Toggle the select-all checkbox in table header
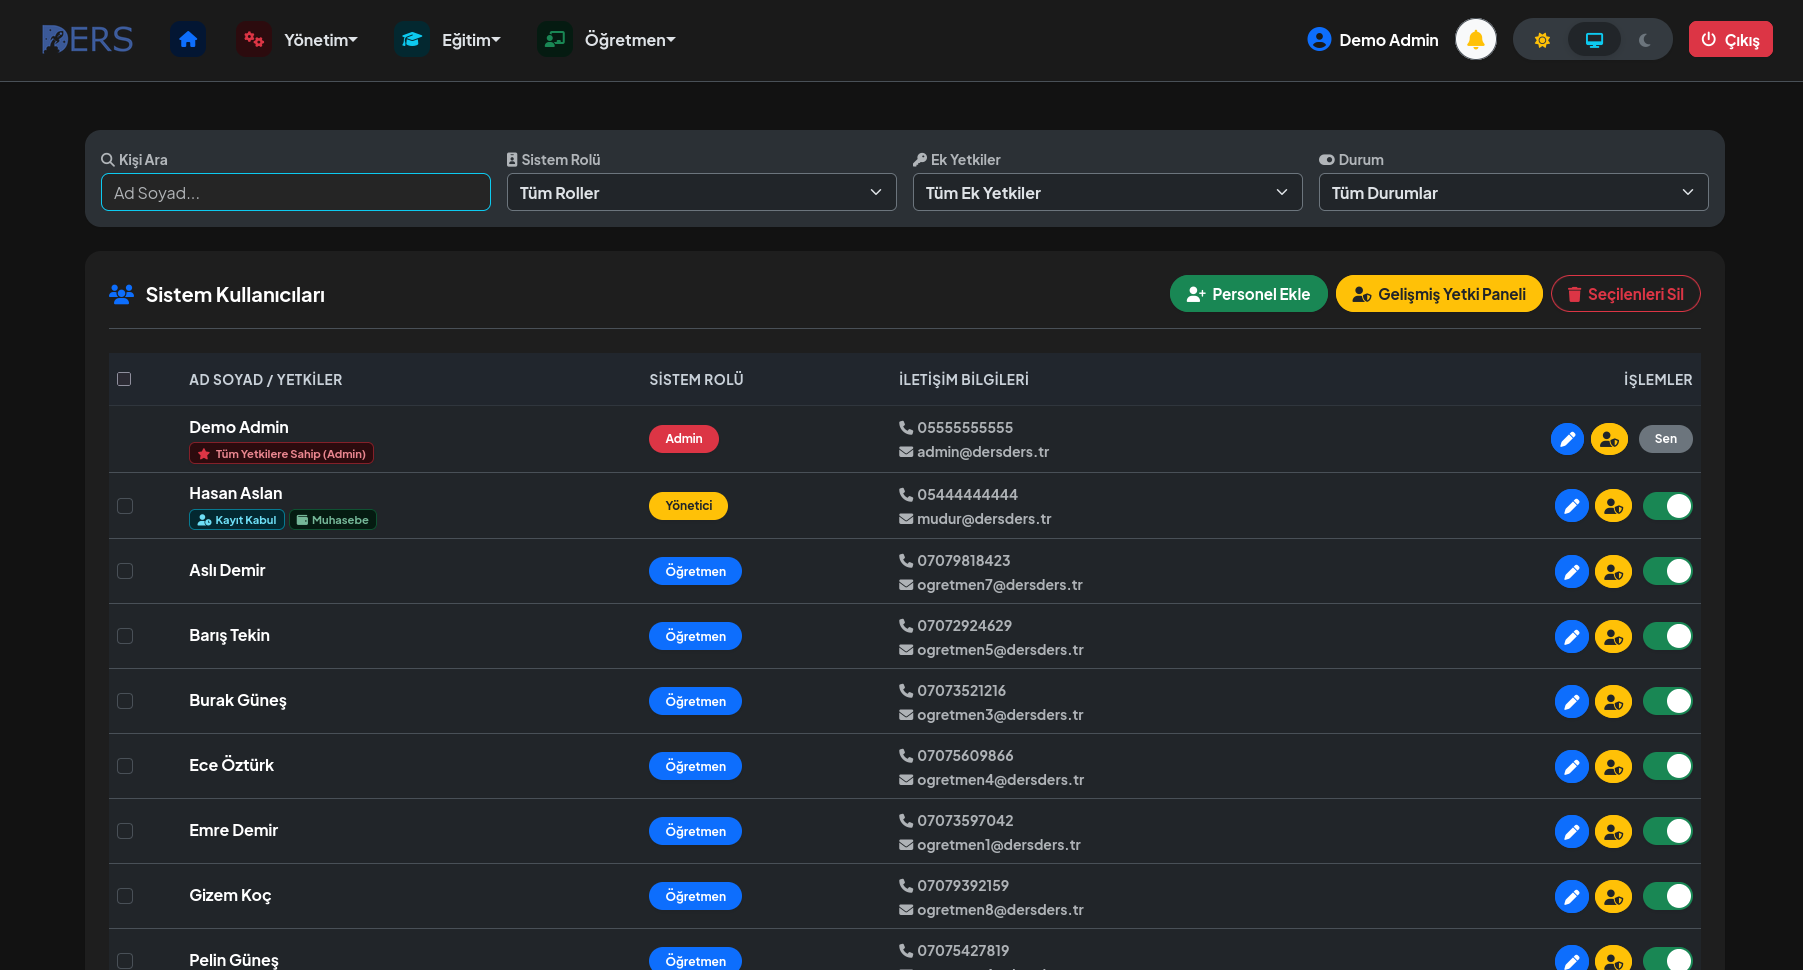This screenshot has width=1803, height=970. 124,379
